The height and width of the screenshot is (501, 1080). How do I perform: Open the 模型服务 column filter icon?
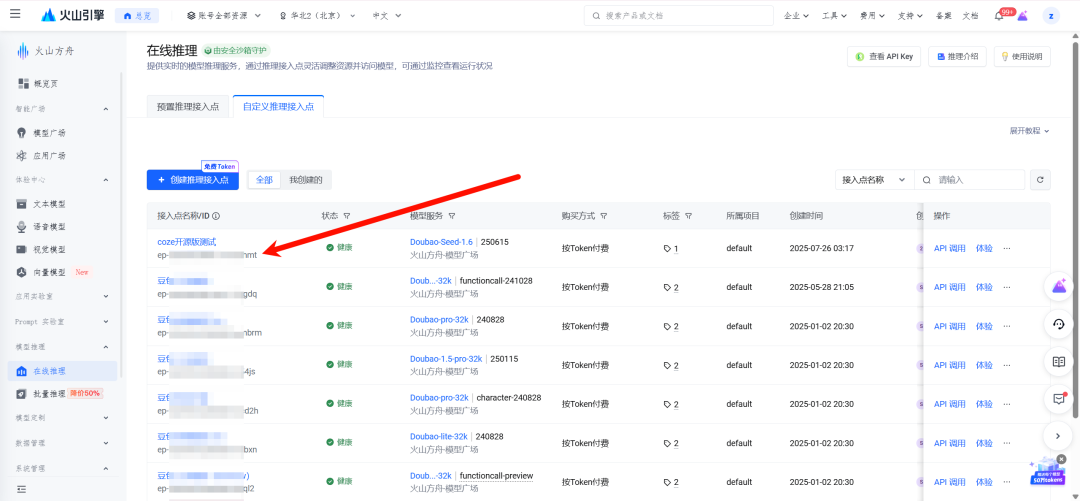(x=451, y=216)
